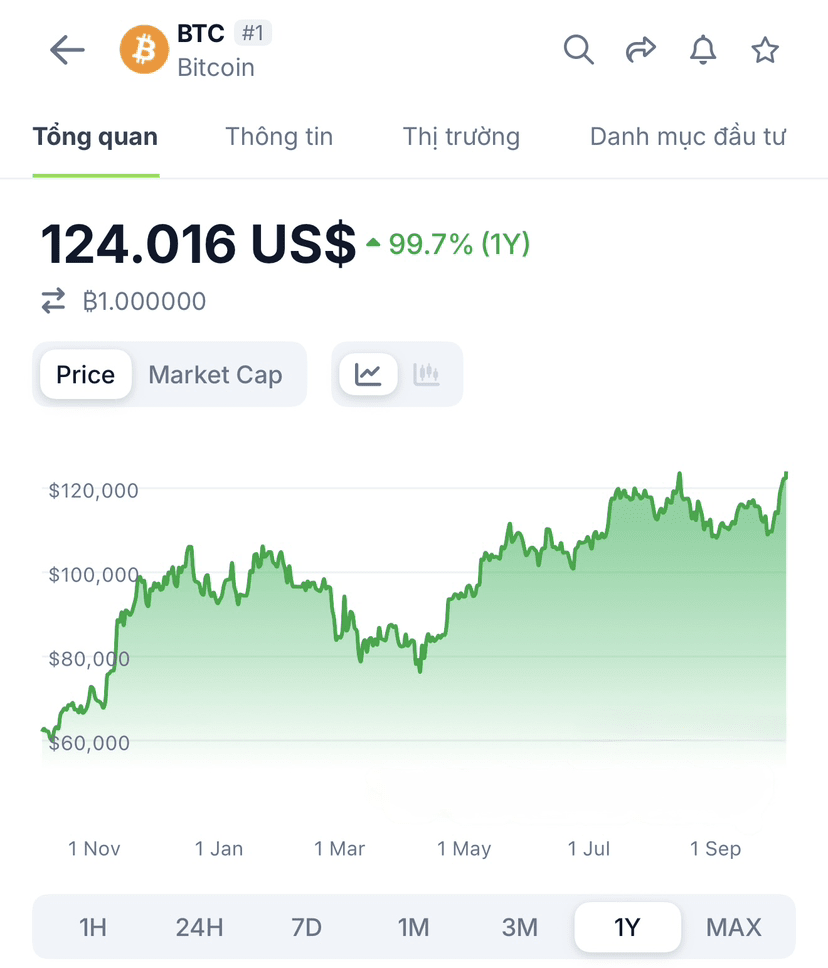828x968 pixels.
Task: Tap the #1 rank badge
Action: (x=253, y=33)
